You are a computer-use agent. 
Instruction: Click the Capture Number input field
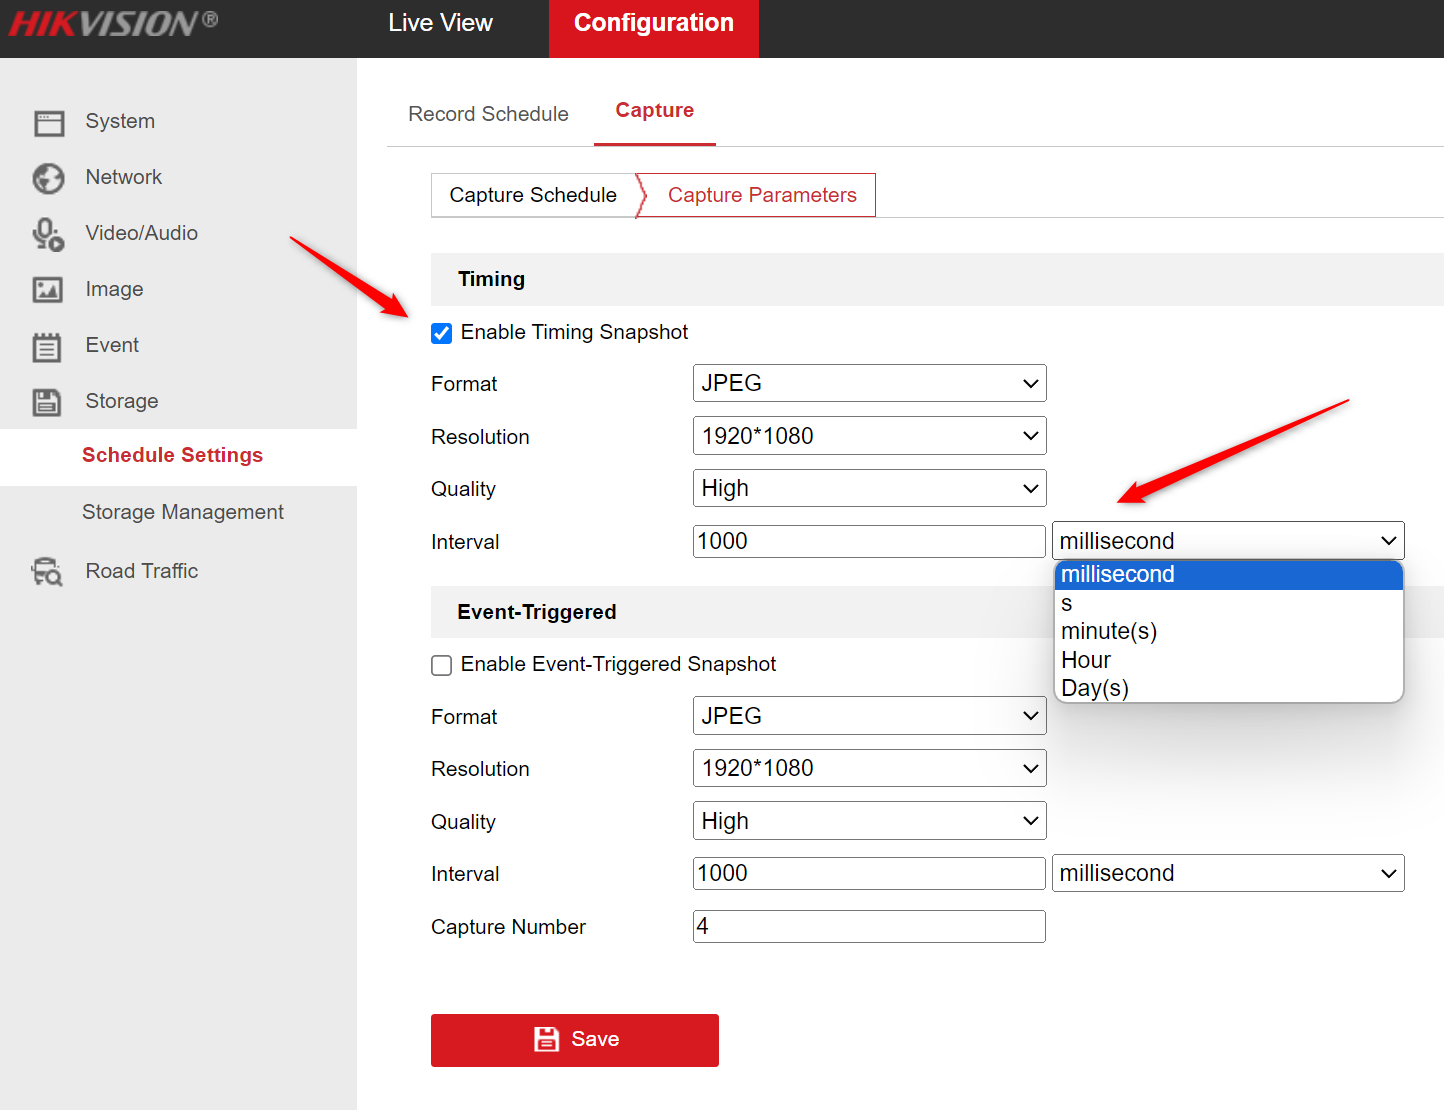(868, 926)
